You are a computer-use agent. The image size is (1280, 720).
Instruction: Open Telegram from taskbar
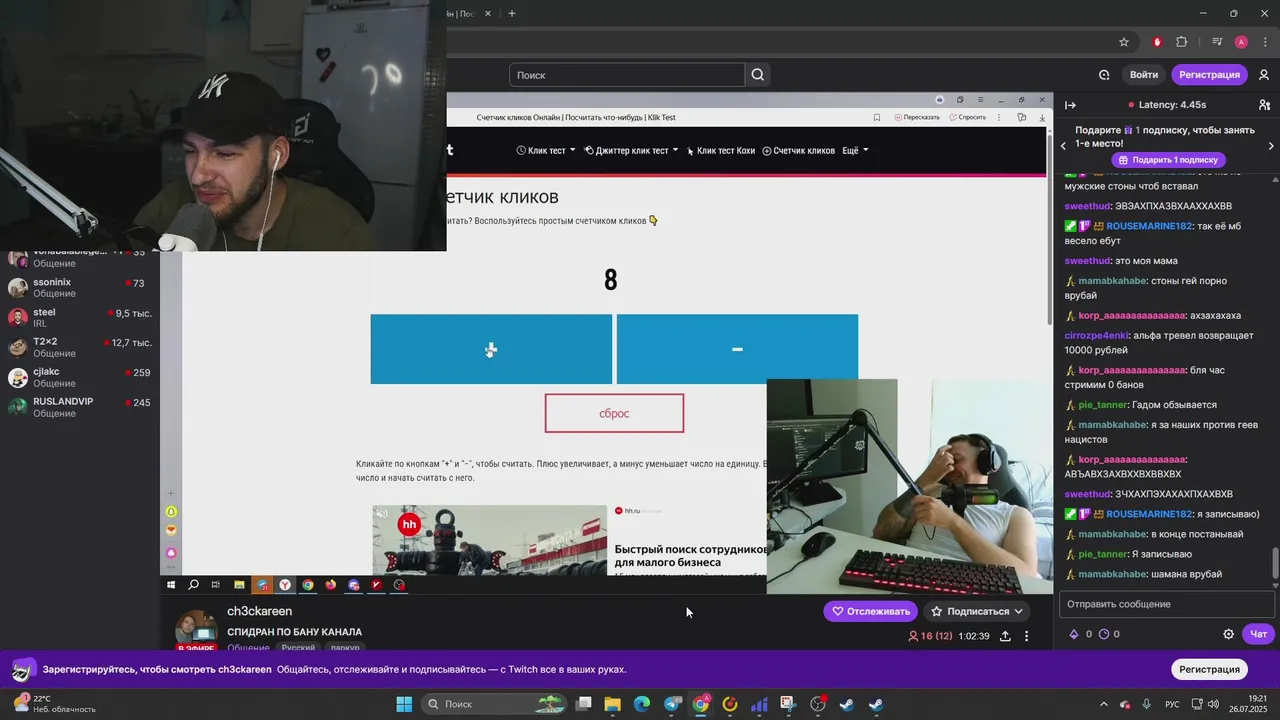click(x=672, y=704)
